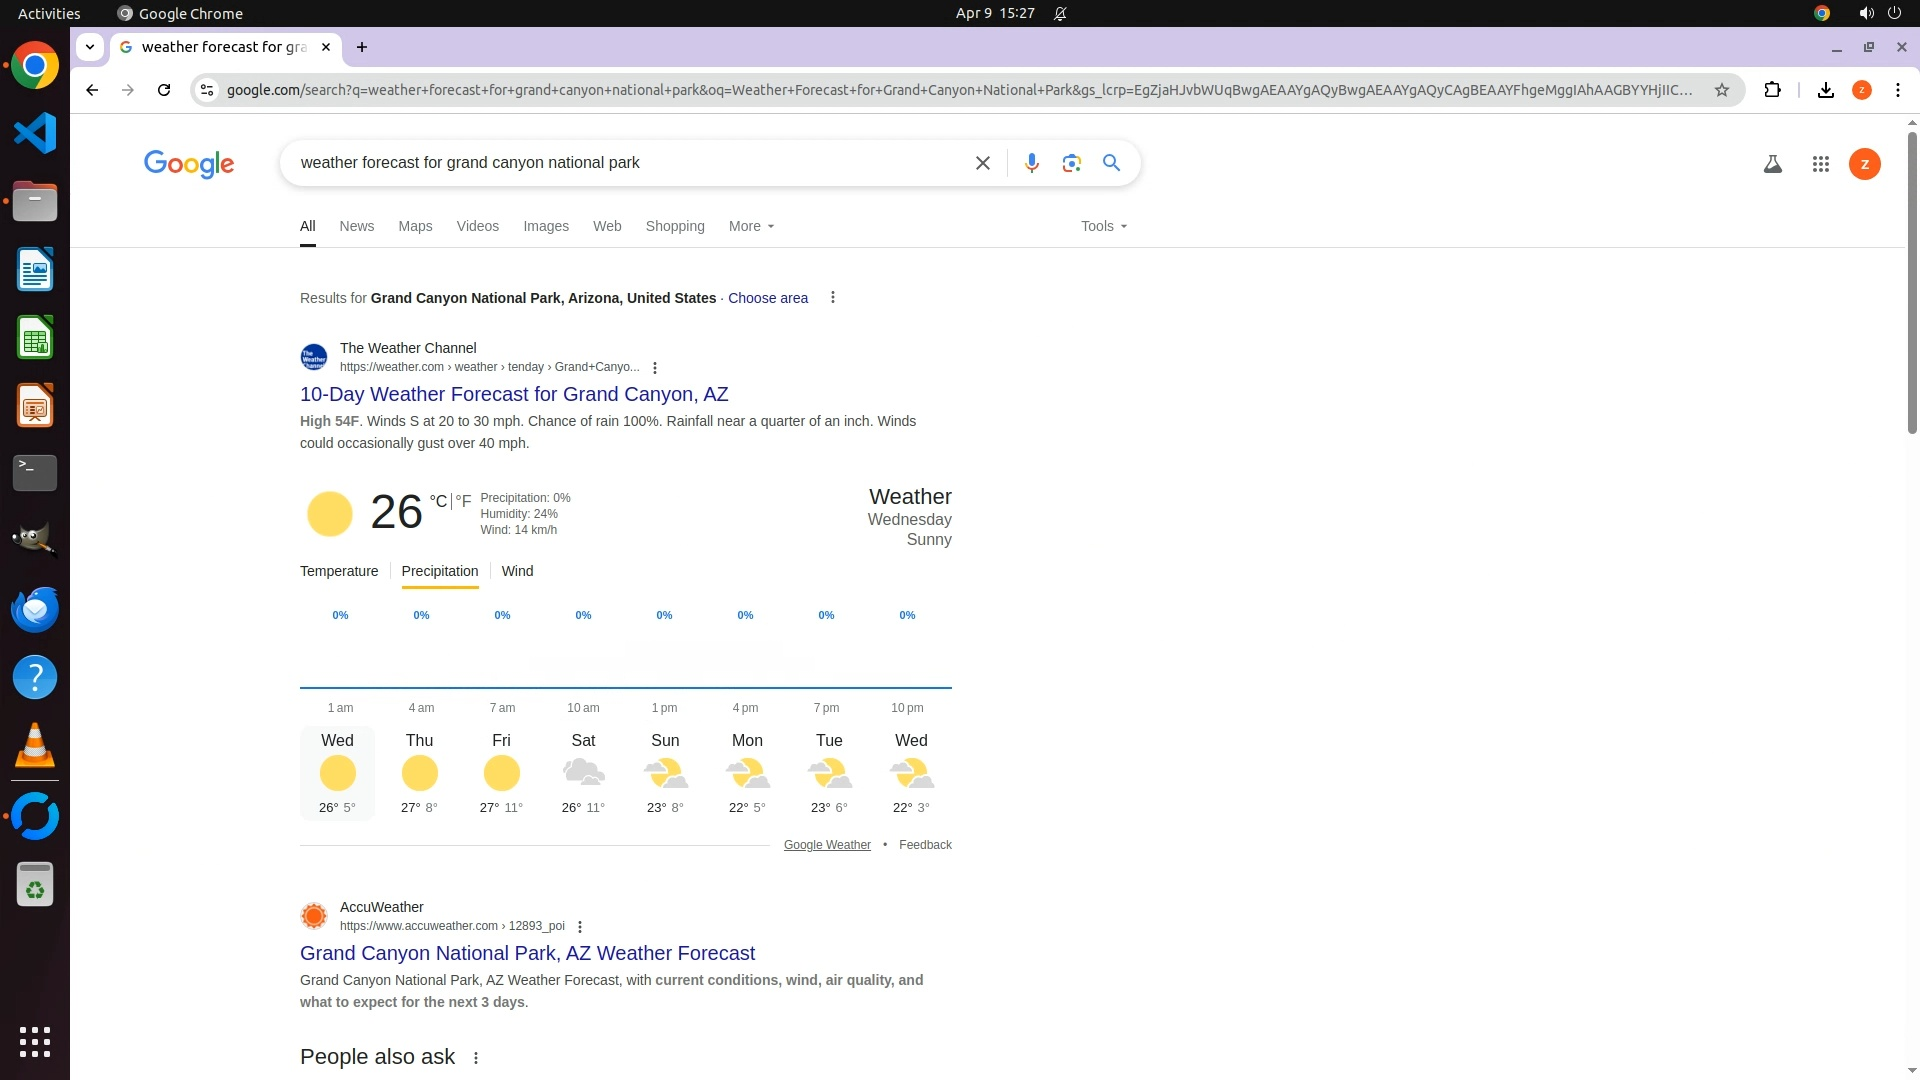
Task: Open 10-Day Weather Forecast for Grand Canyon link
Action: point(514,394)
